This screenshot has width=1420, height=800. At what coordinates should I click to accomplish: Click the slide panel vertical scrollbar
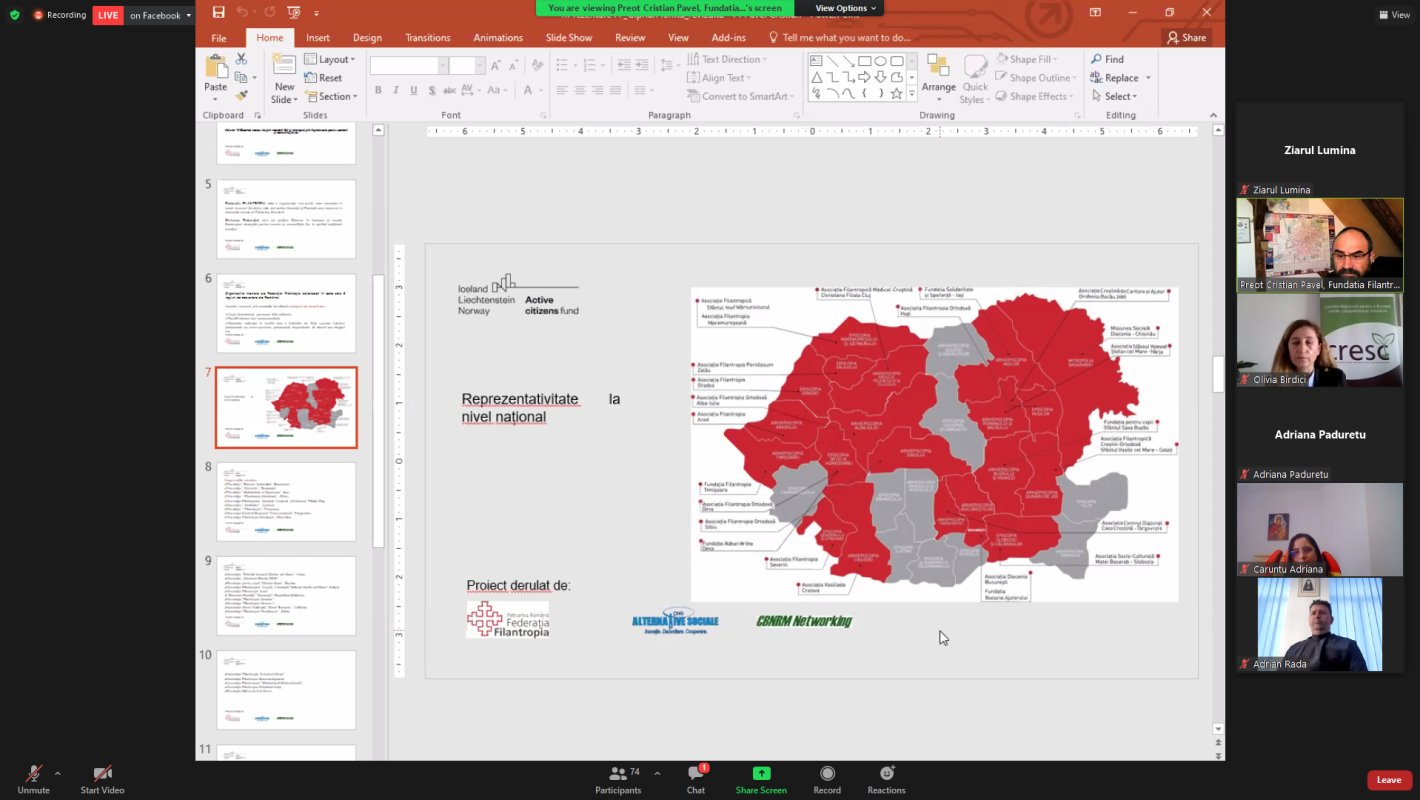tap(378, 410)
